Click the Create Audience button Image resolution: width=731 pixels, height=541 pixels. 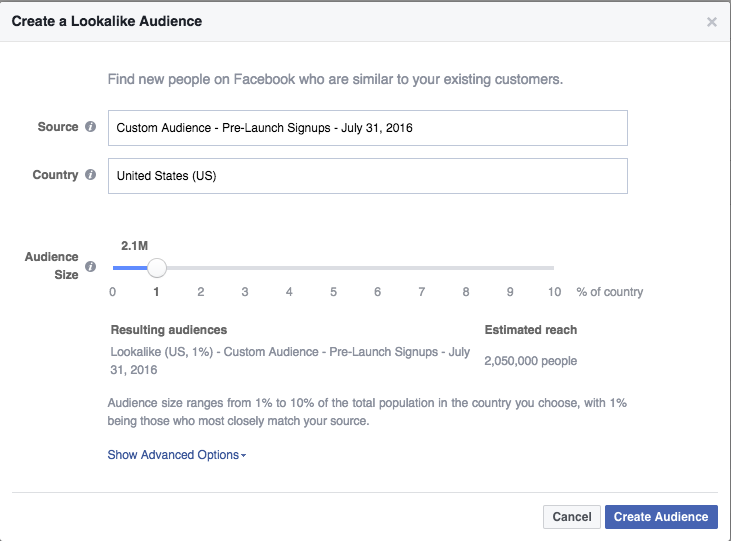tap(660, 517)
